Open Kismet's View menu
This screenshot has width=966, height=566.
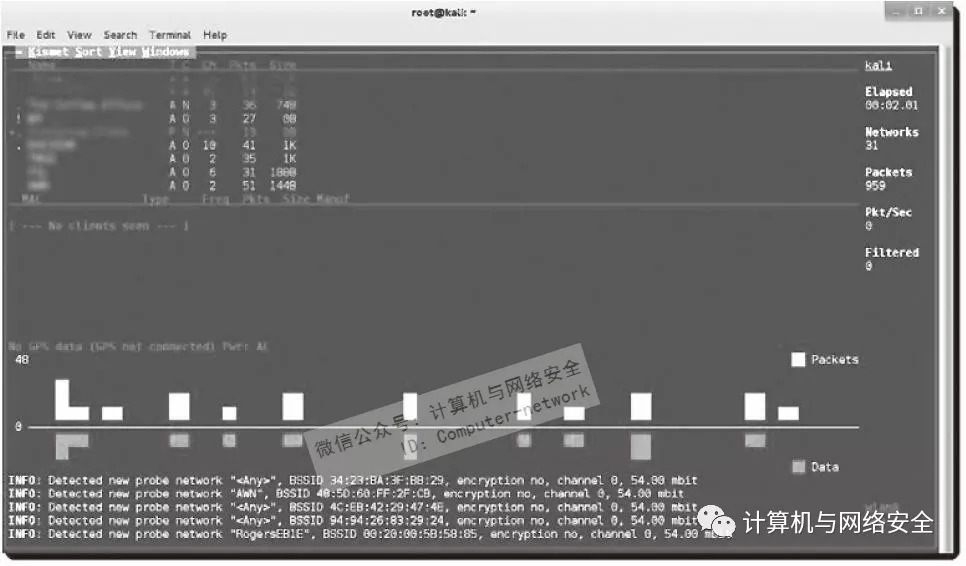122,52
